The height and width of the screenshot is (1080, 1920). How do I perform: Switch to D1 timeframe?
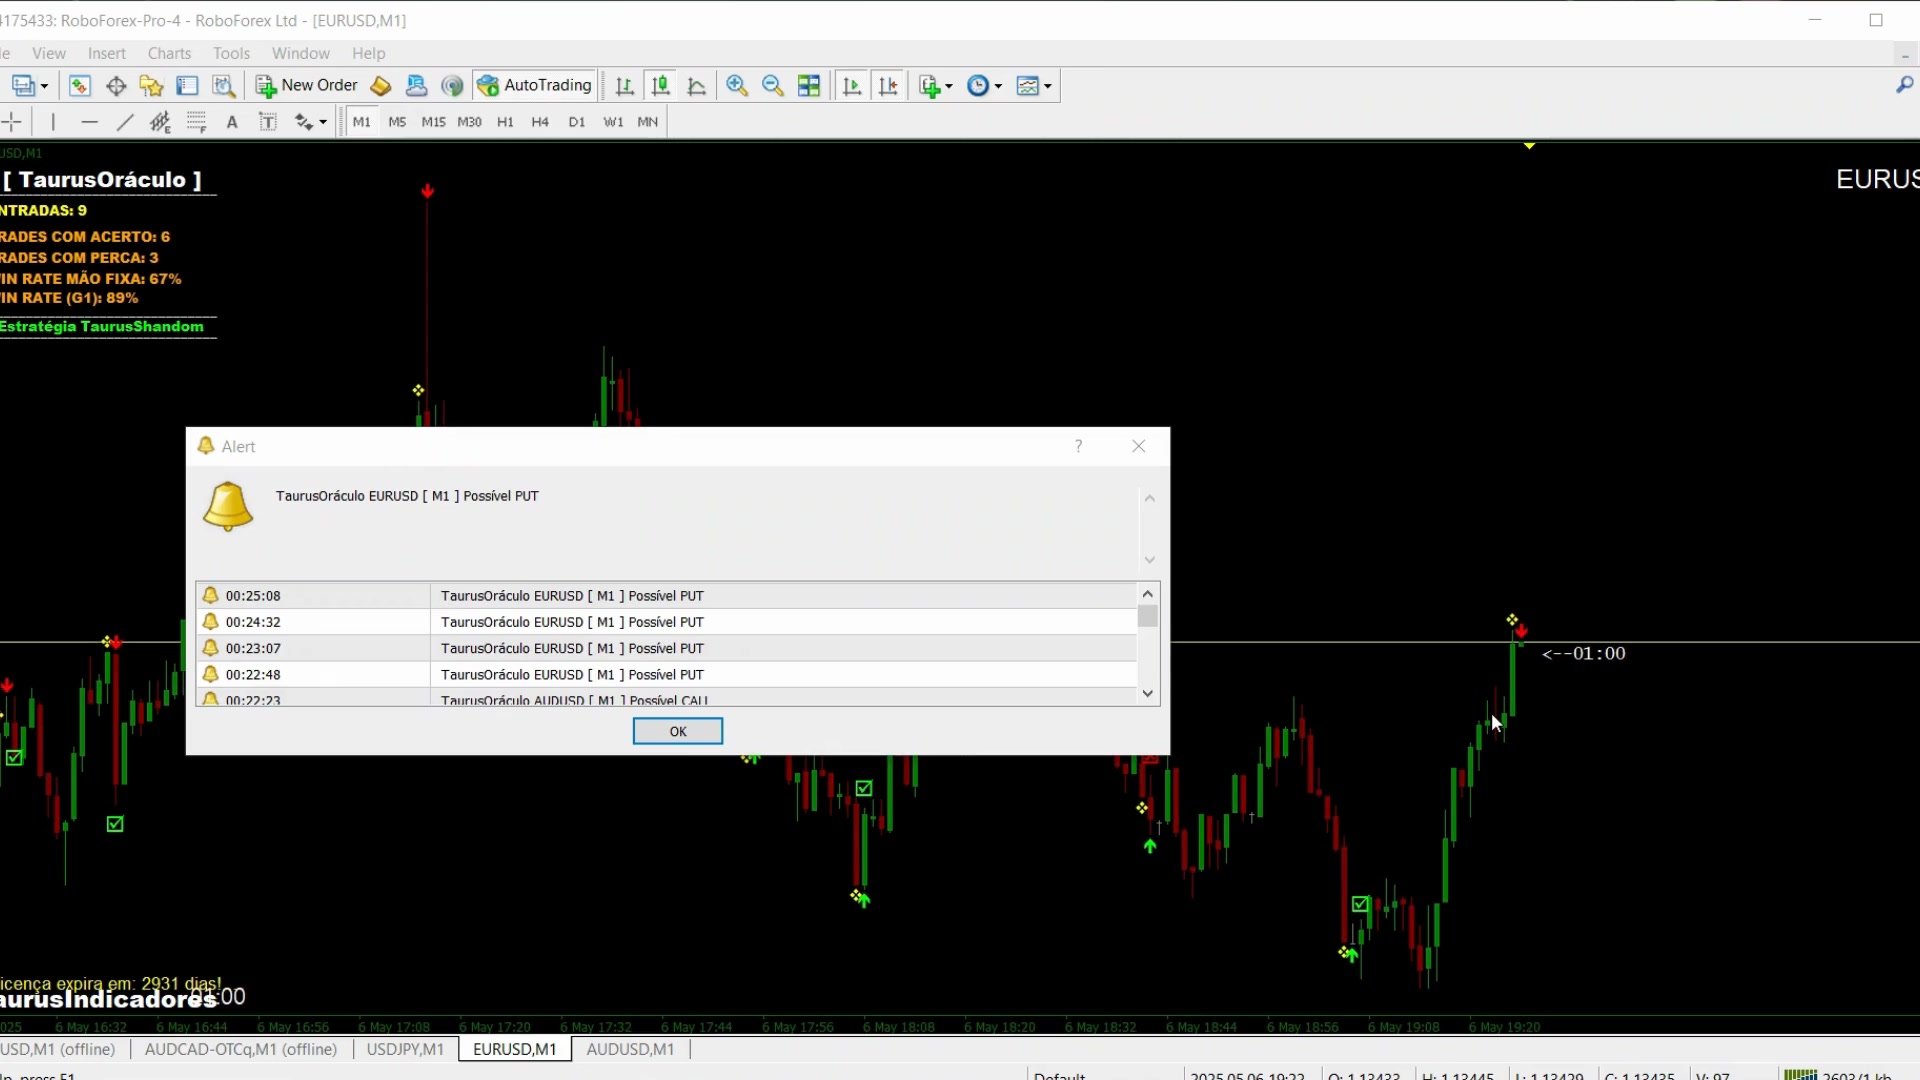click(576, 122)
